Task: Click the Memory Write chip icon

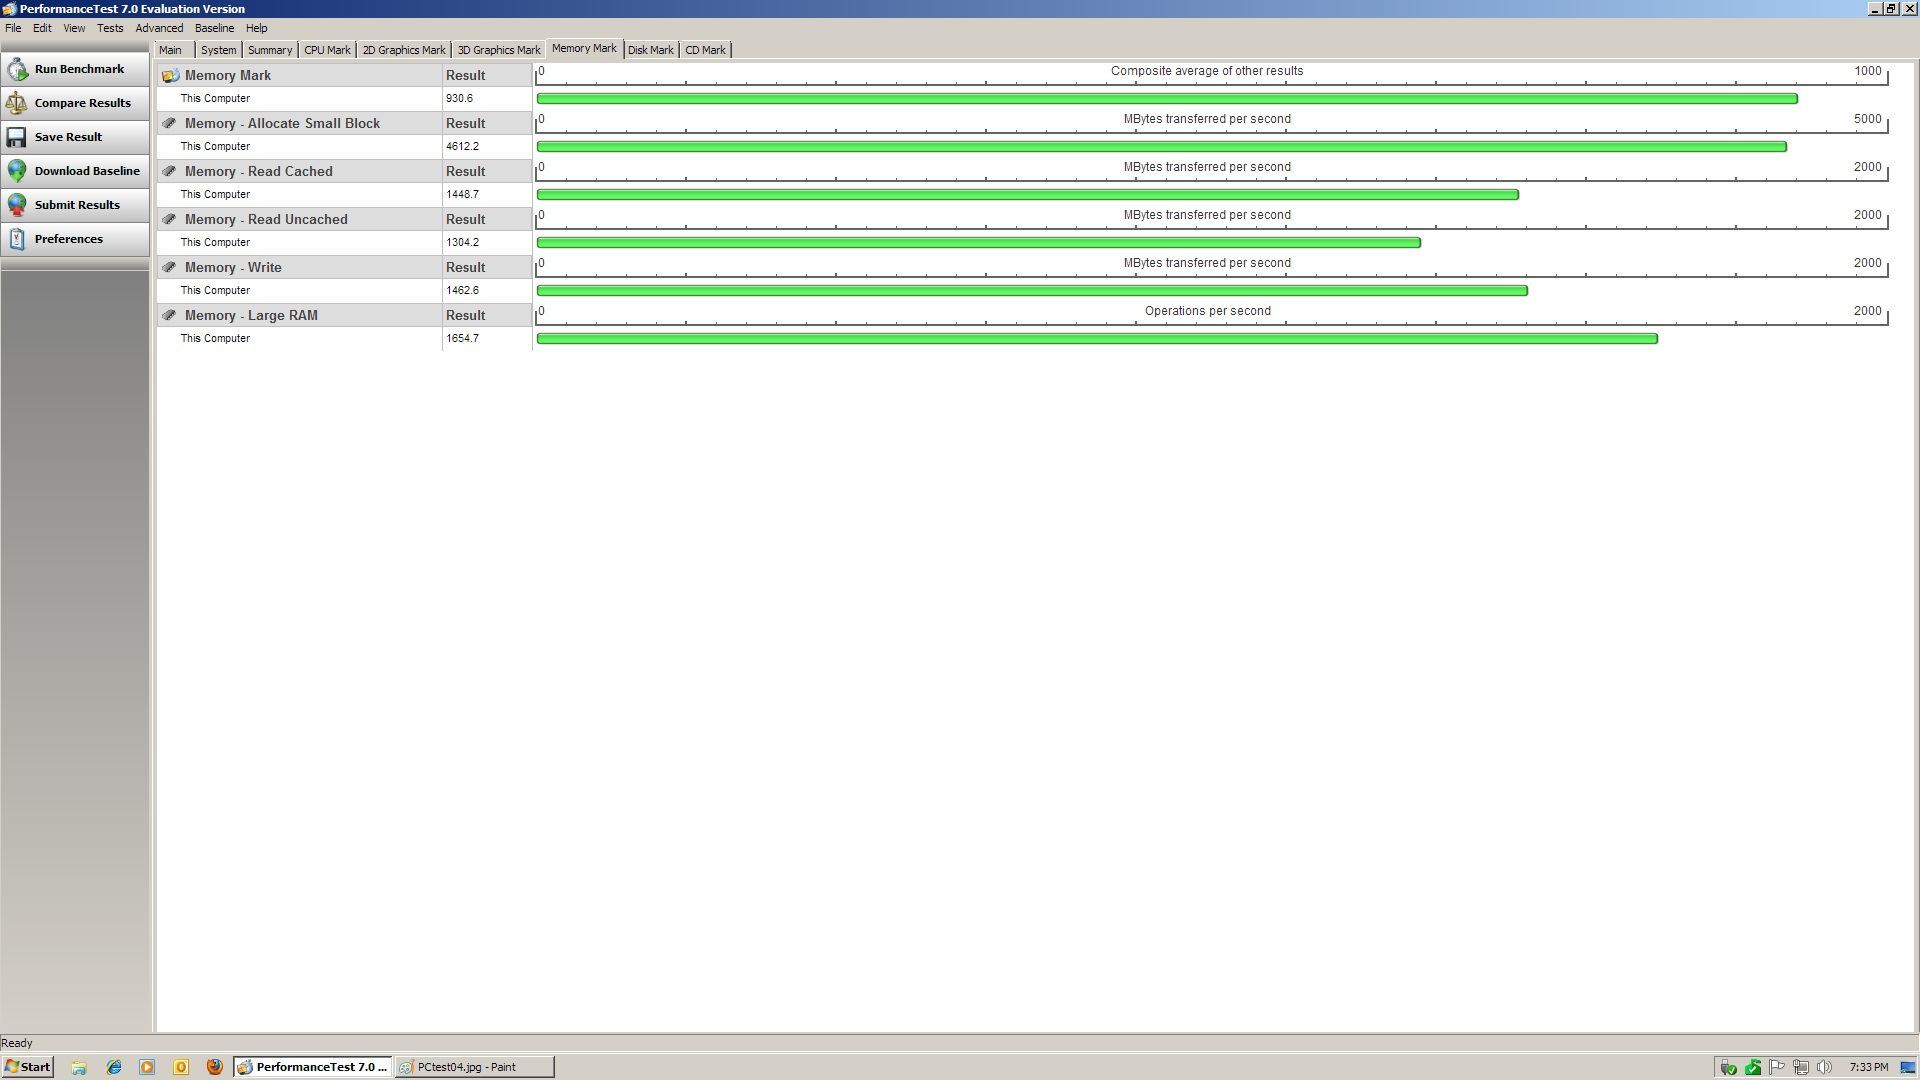Action: pyautogui.click(x=170, y=267)
